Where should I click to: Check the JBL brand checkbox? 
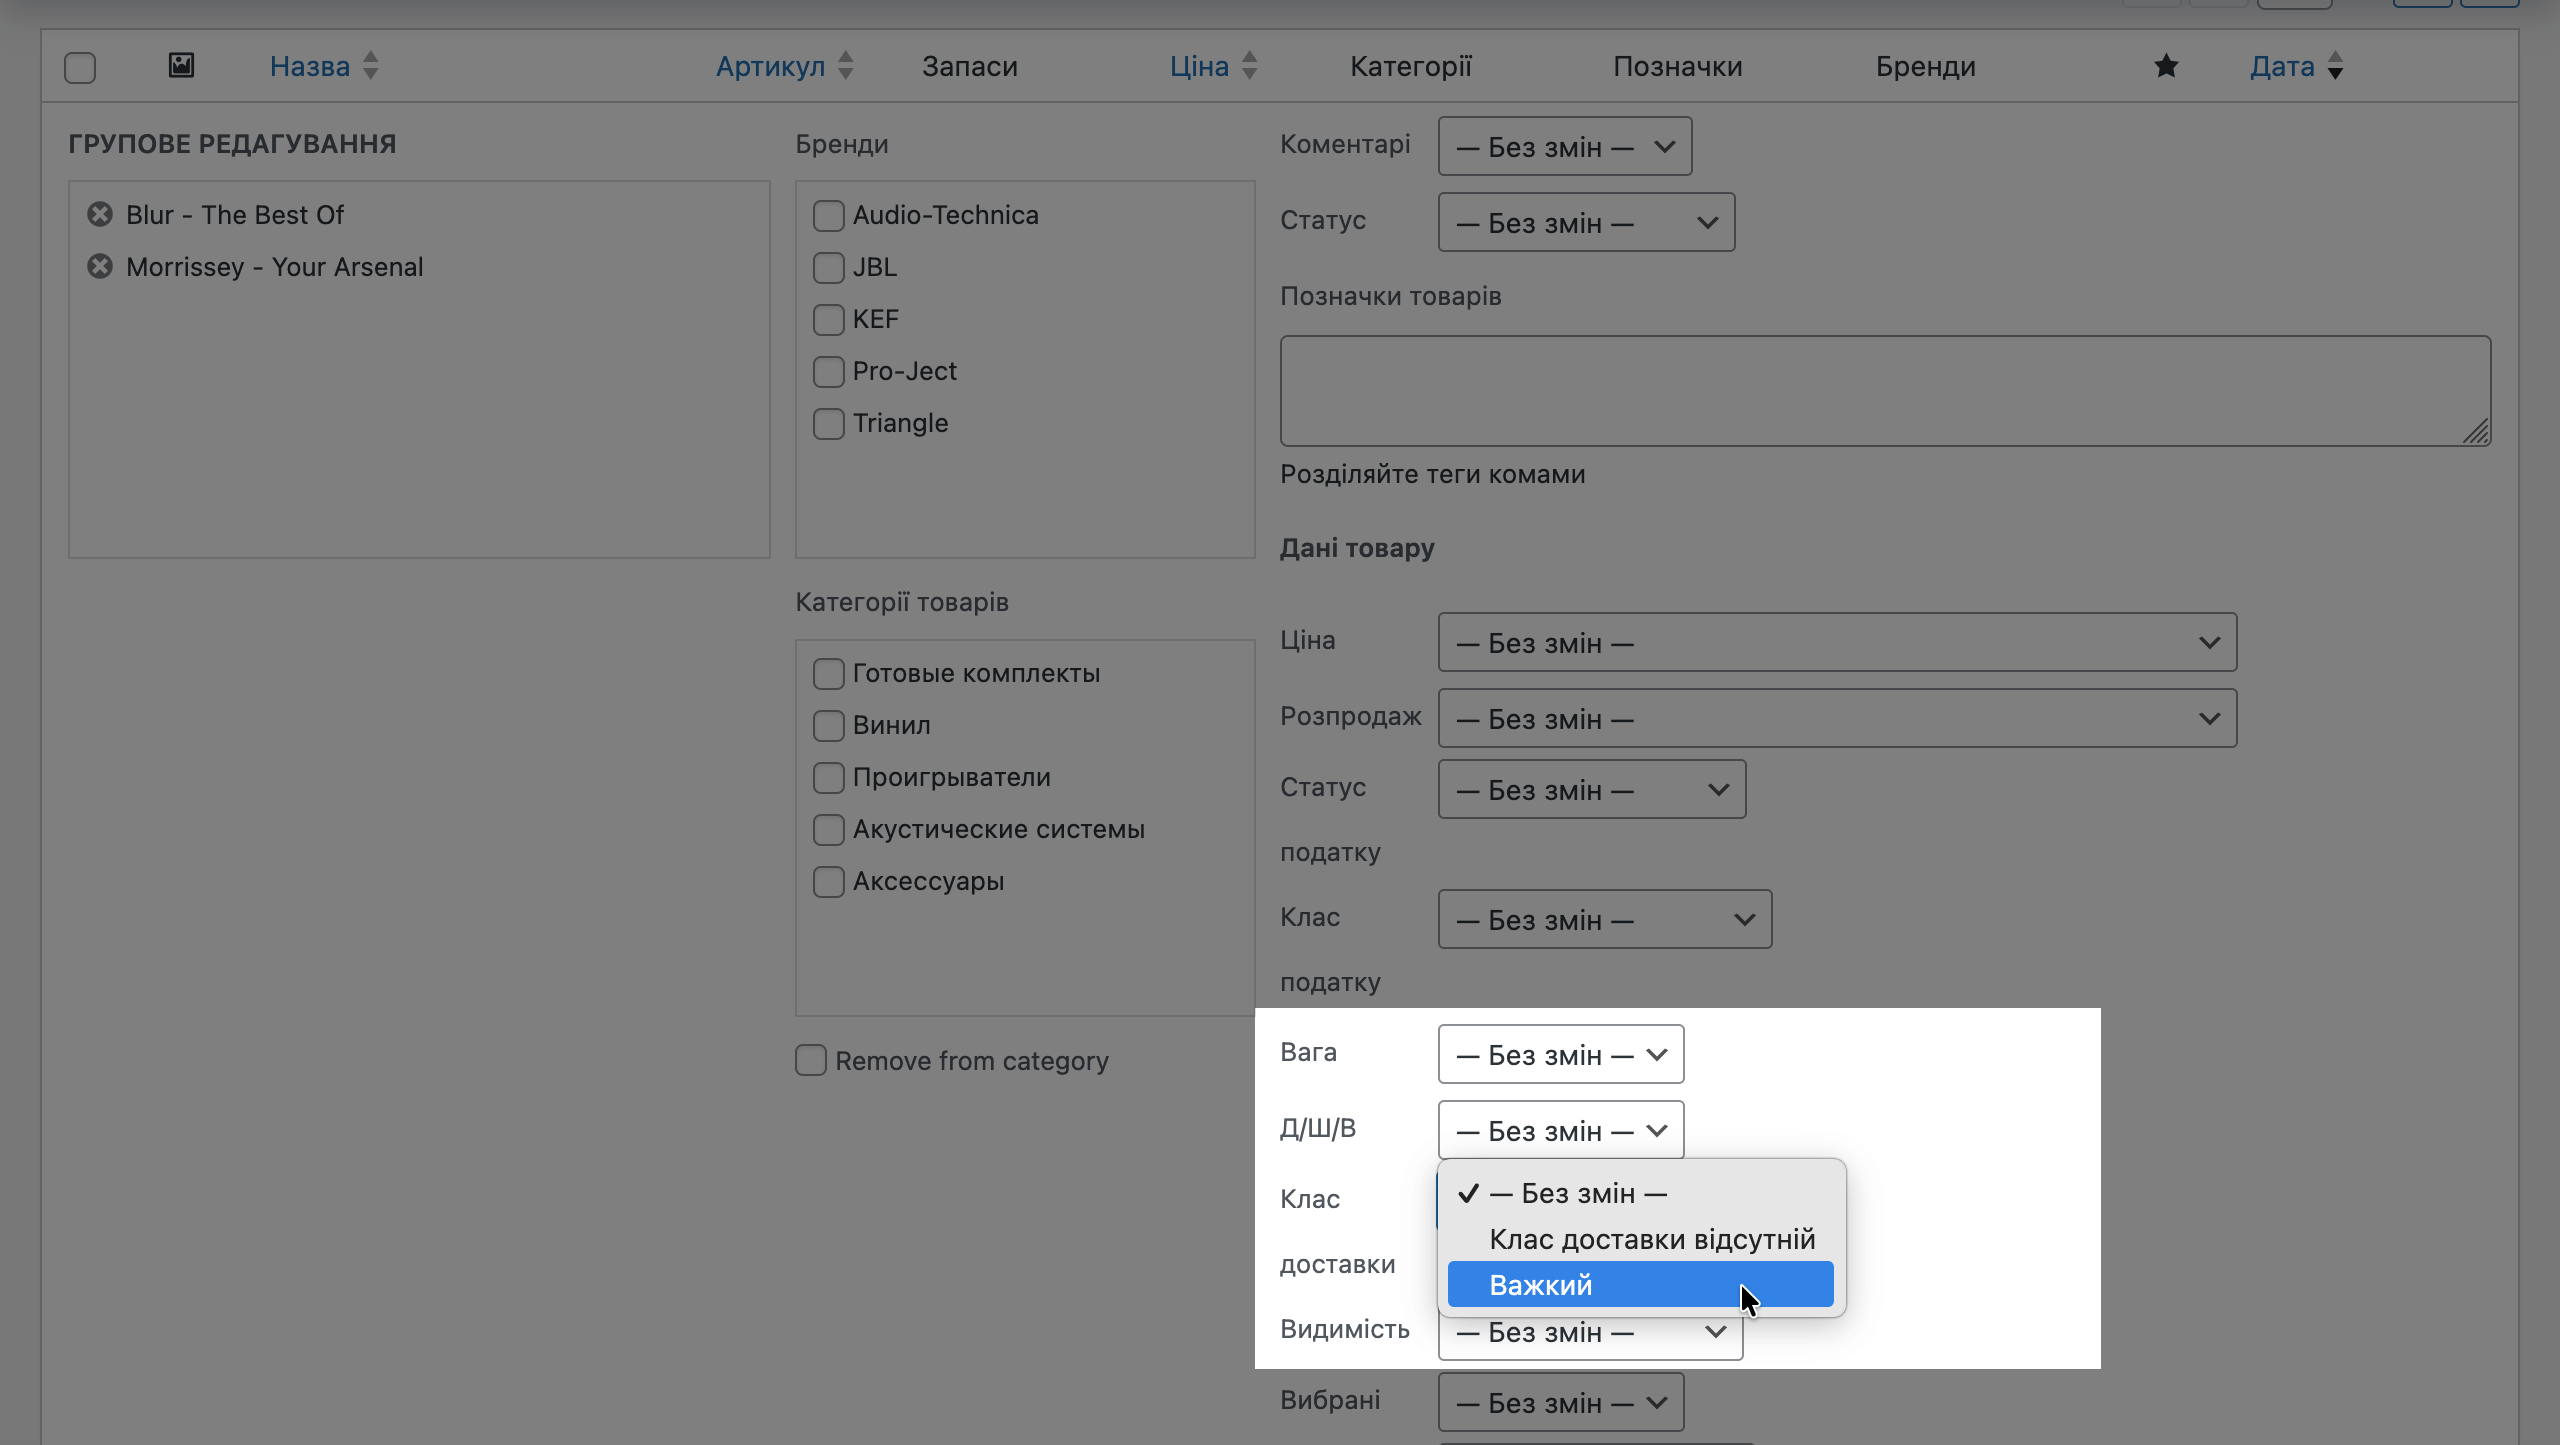[x=828, y=267]
